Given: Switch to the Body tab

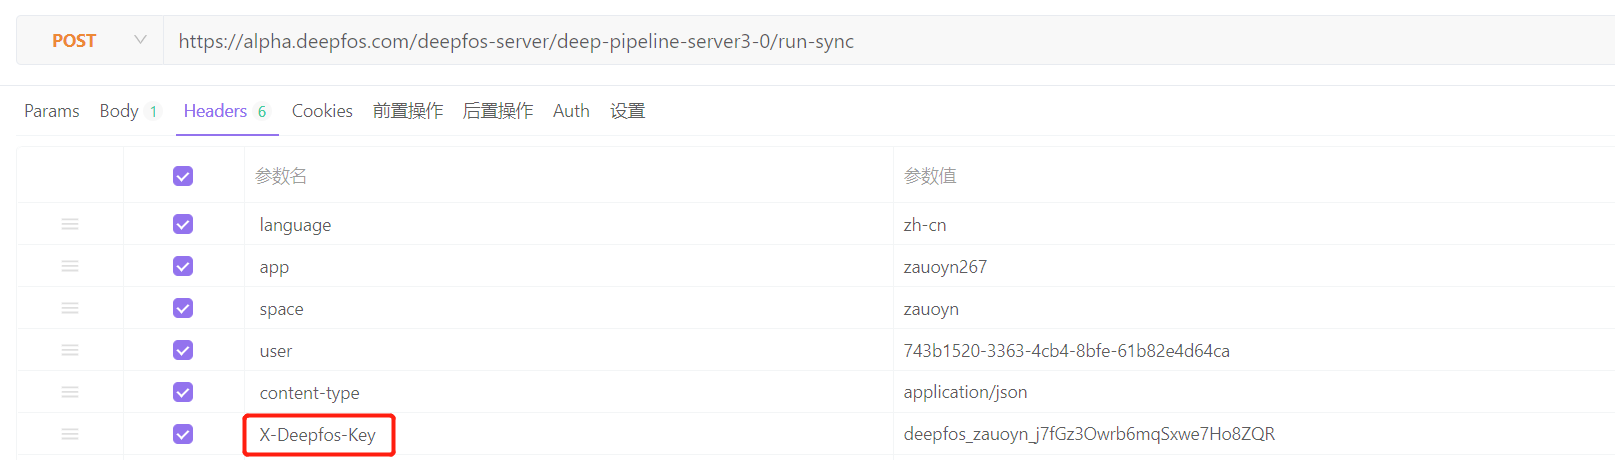Looking at the screenshot, I should click(119, 111).
